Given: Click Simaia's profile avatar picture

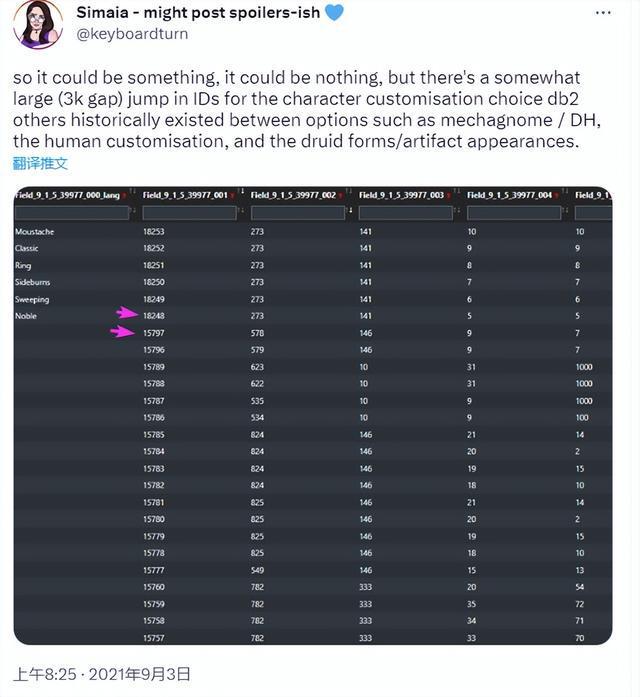Looking at the screenshot, I should [x=38, y=23].
